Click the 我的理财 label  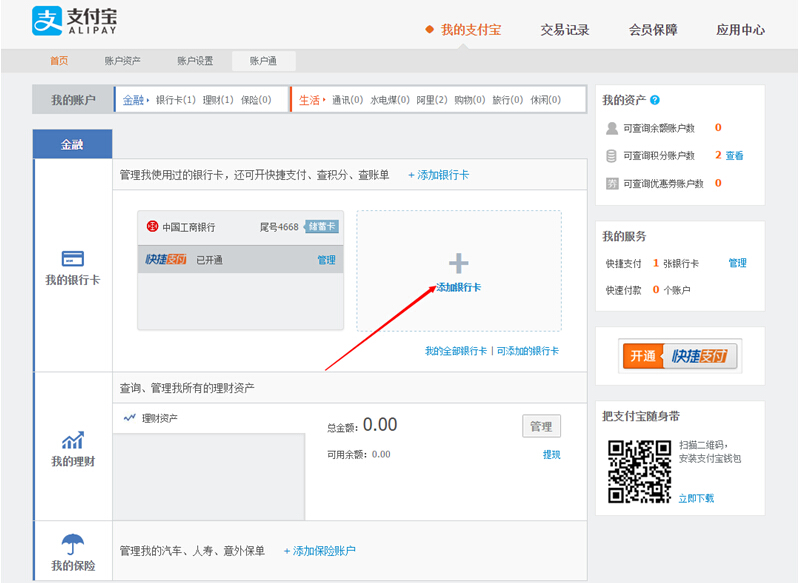(73, 462)
